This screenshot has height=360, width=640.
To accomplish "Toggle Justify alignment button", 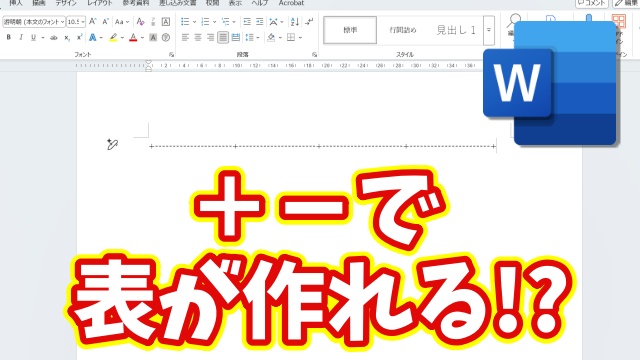I will click(x=223, y=38).
